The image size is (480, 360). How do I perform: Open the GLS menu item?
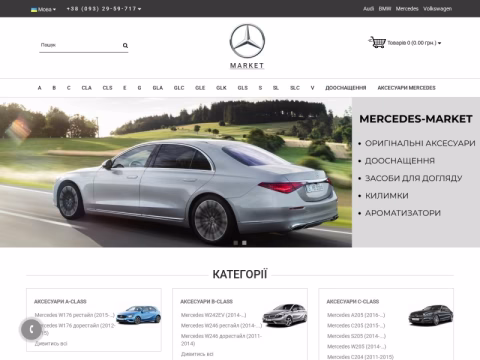[x=243, y=88]
